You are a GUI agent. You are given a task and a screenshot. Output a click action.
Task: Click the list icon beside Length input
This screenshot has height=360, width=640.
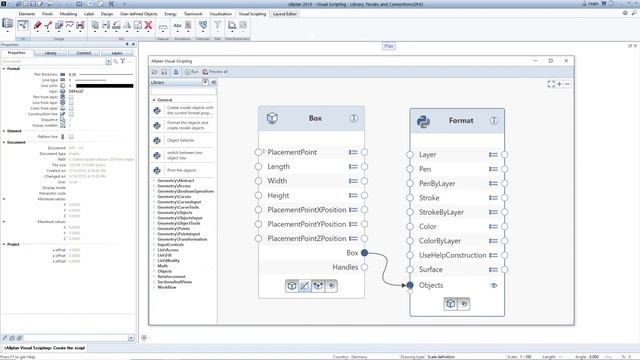[353, 167]
